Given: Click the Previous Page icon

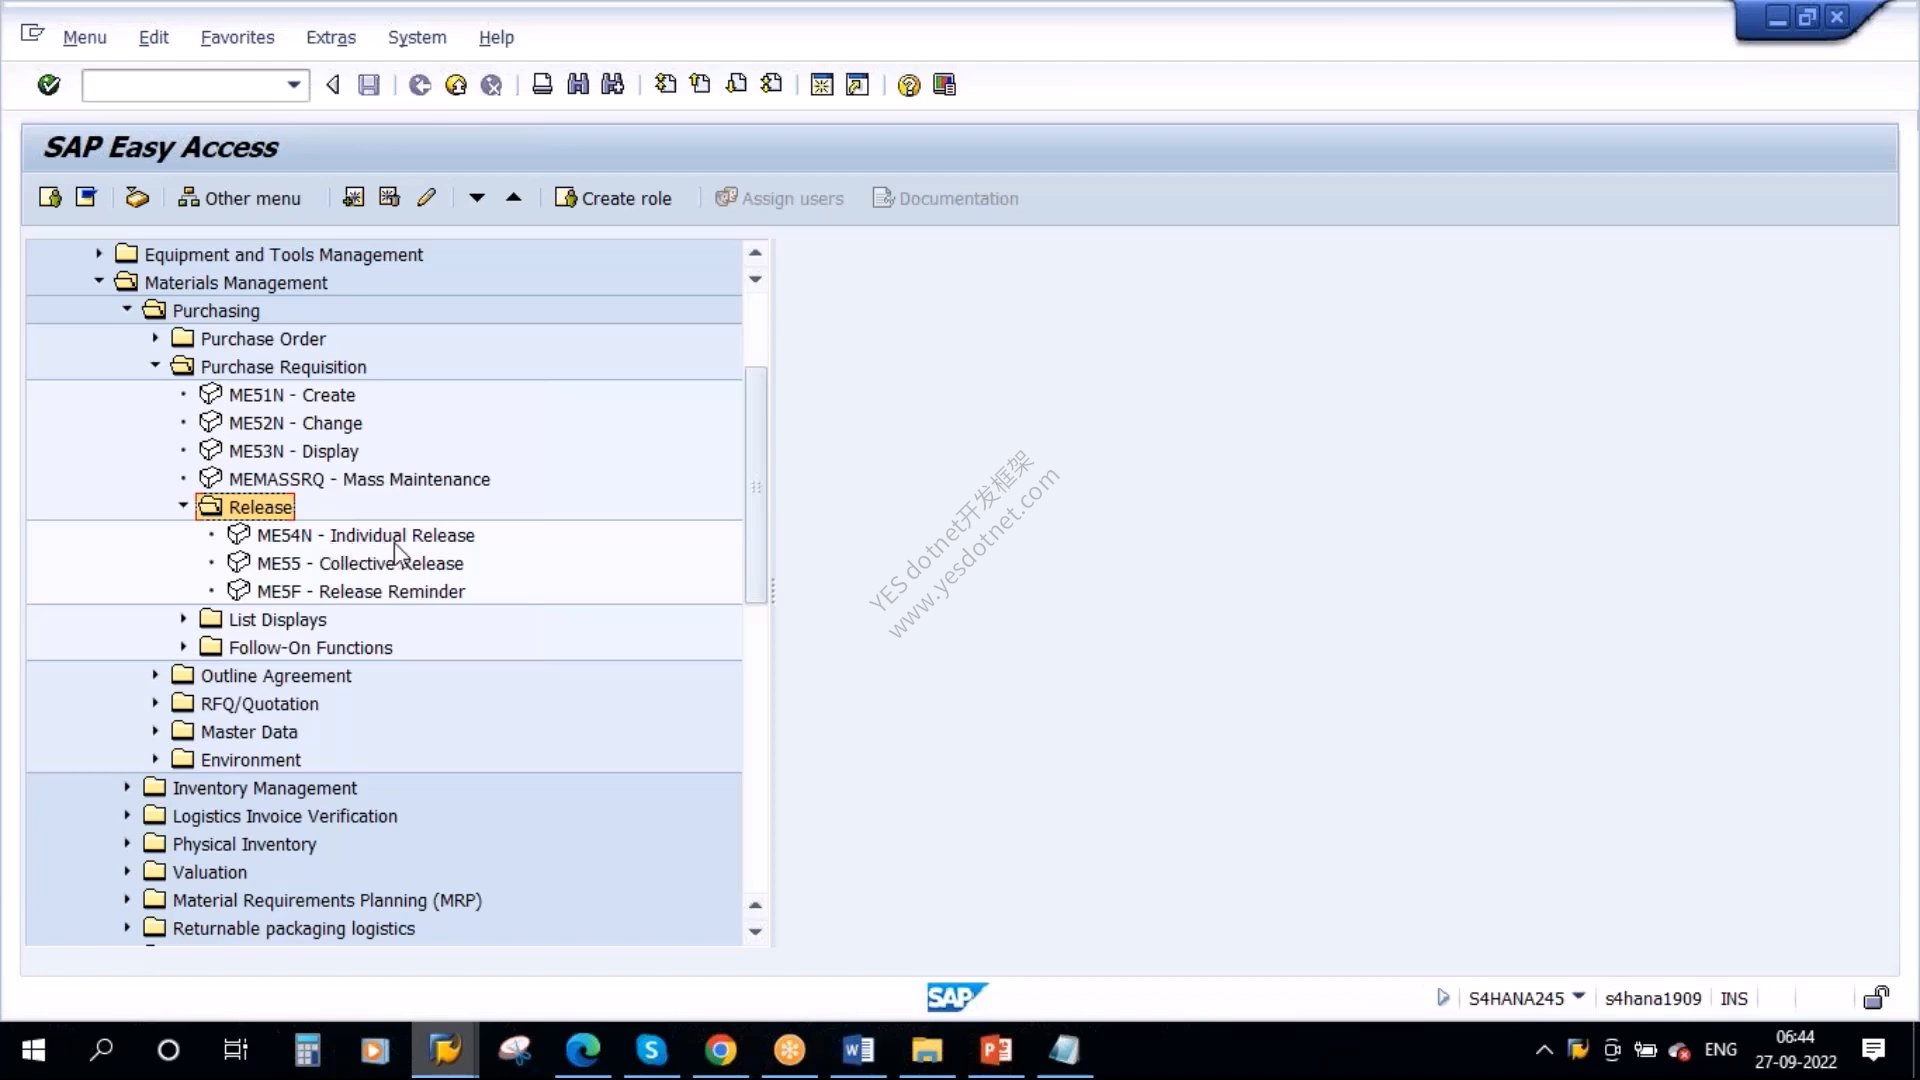Looking at the screenshot, I should (700, 85).
